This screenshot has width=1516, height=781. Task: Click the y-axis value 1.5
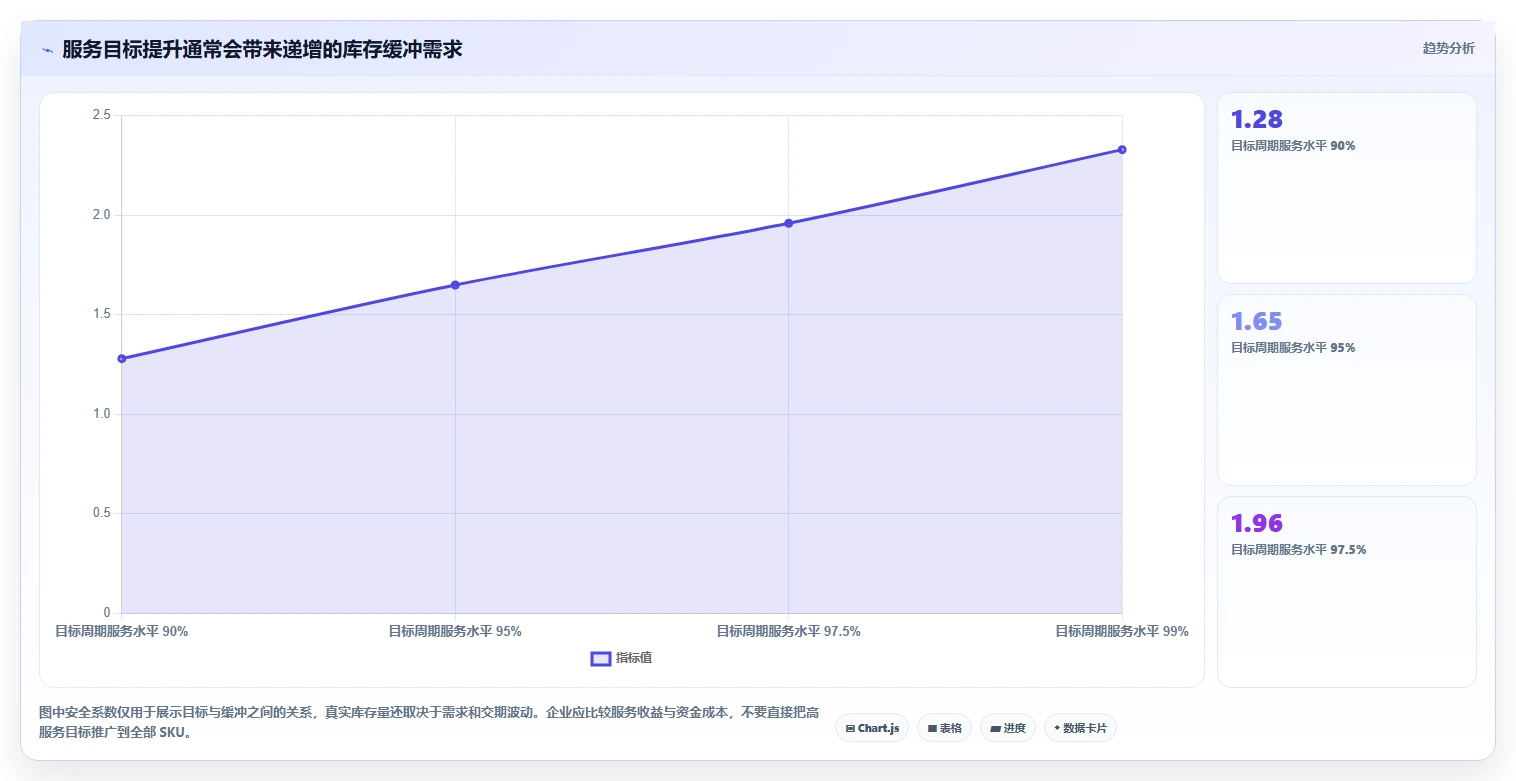point(101,315)
